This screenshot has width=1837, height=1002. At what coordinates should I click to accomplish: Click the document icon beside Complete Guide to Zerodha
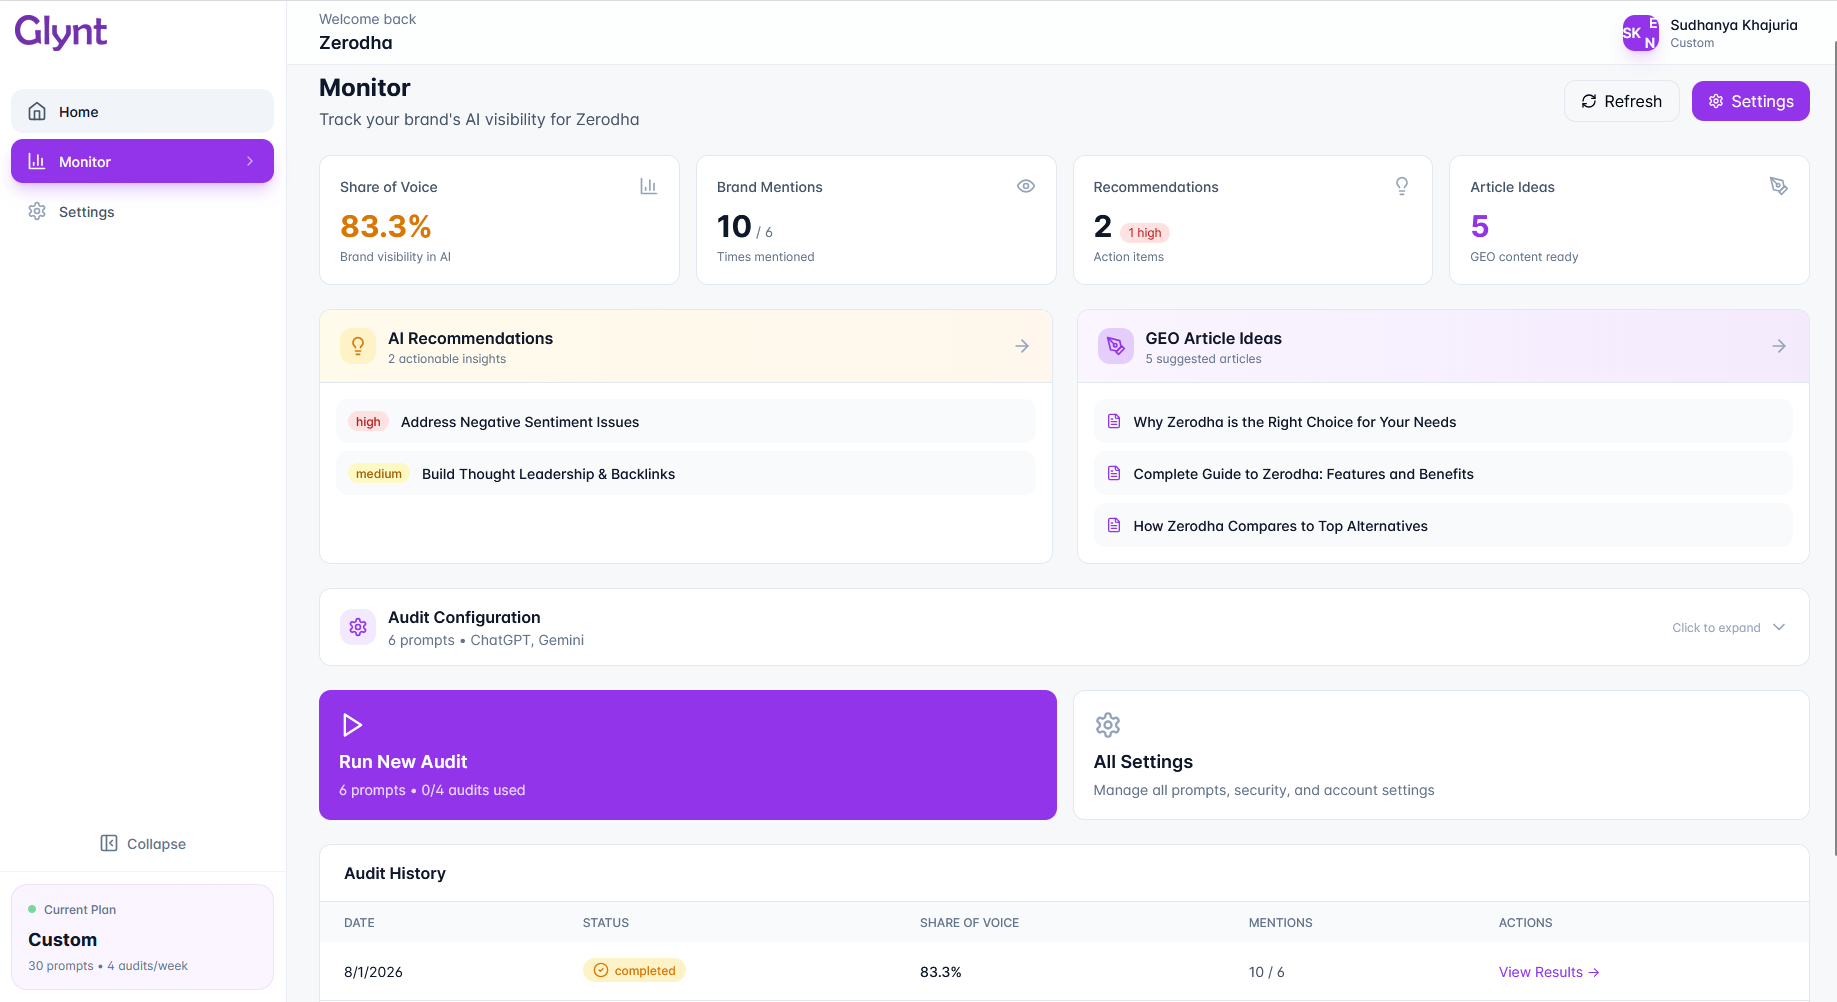(1114, 473)
